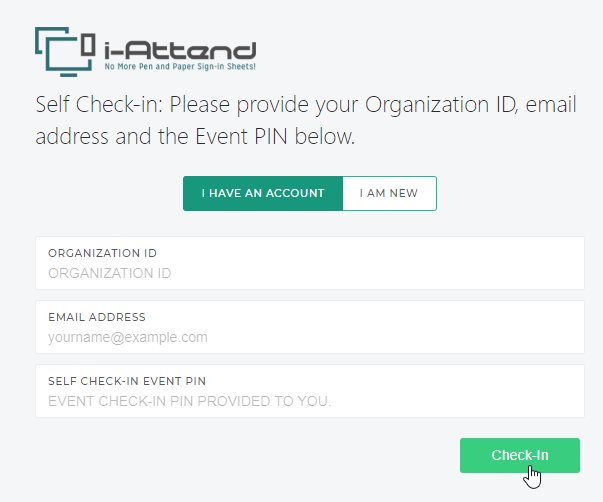Screen dimensions: 603x502
Task: Click the ORGANIZATION ID field label
Action: pos(102,253)
